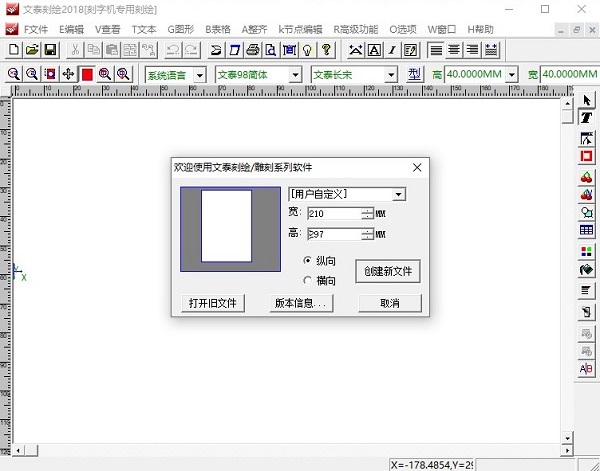The width and height of the screenshot is (600, 471).
Task: Click the paint bucket fill tool
Action: (586, 270)
